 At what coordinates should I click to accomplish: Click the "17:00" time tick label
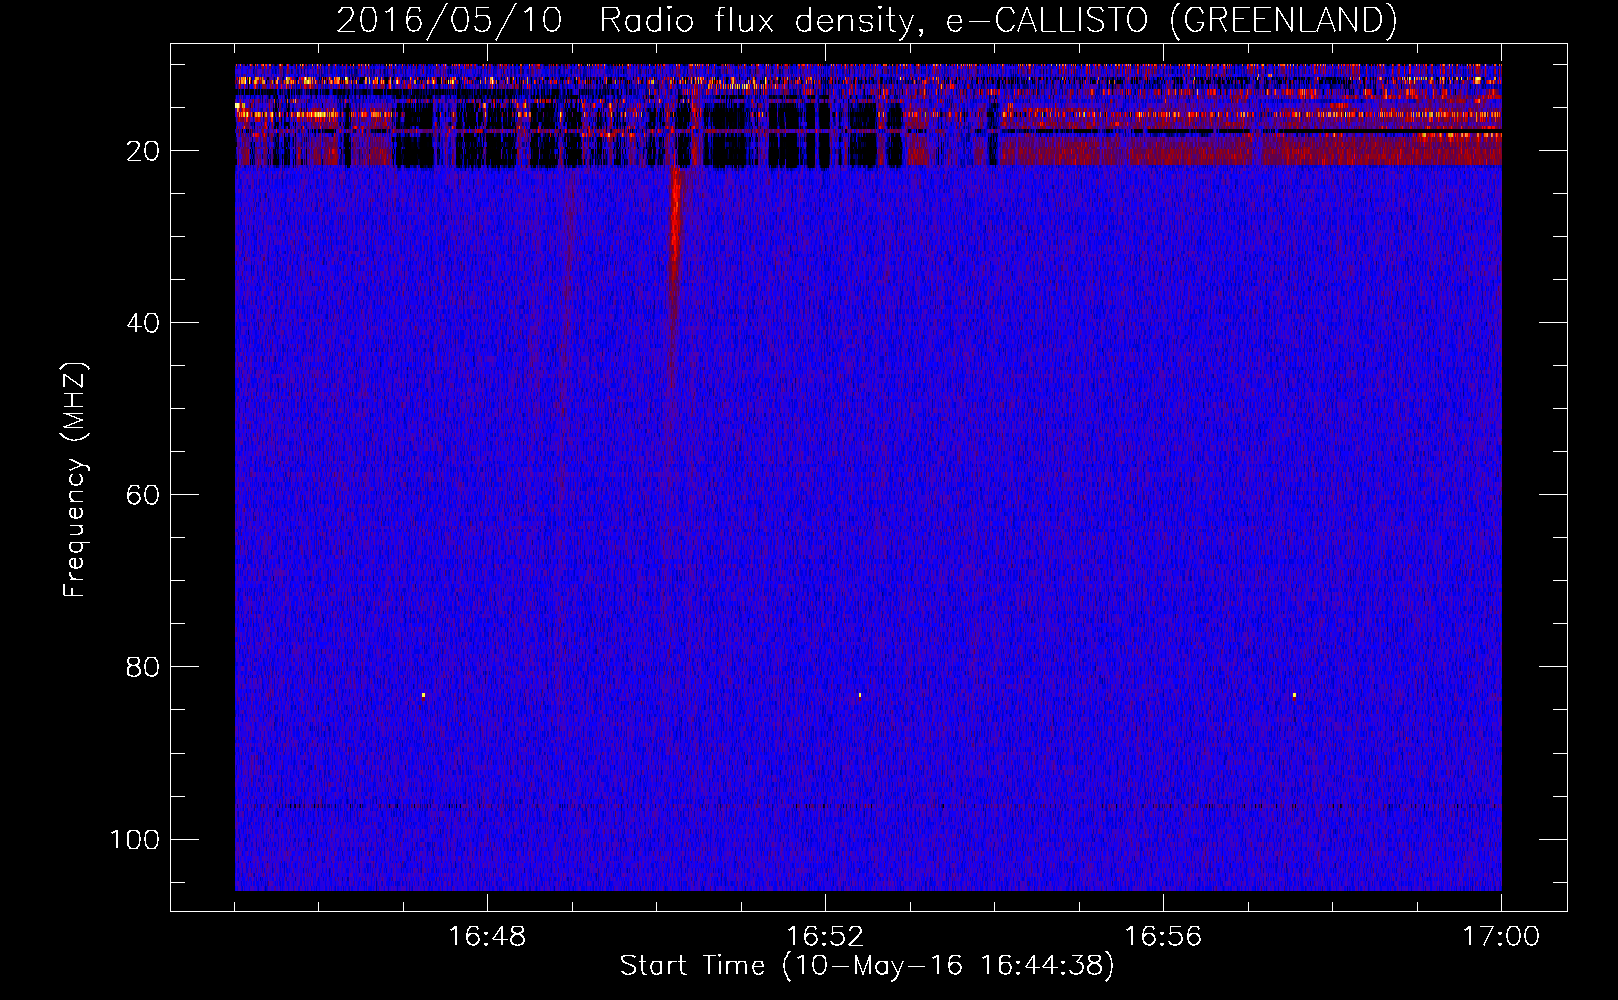(1501, 937)
